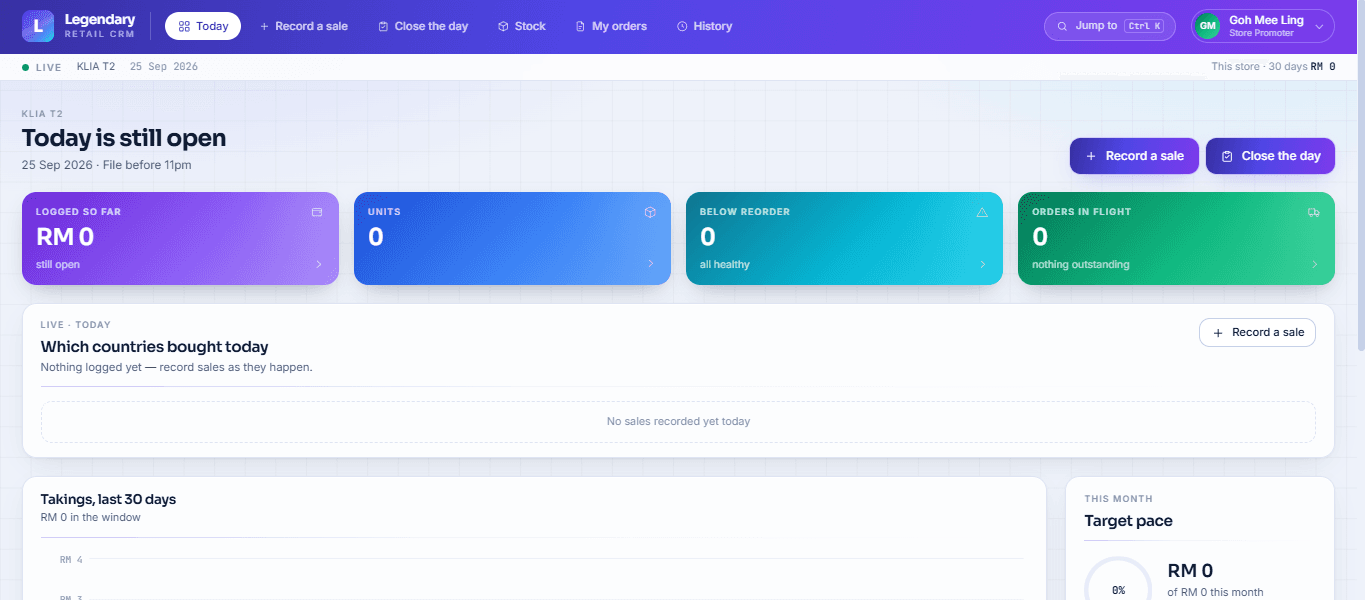Viewport: 1365px width, 600px height.
Task: Click This store 30 days RM 0
Action: (1273, 67)
